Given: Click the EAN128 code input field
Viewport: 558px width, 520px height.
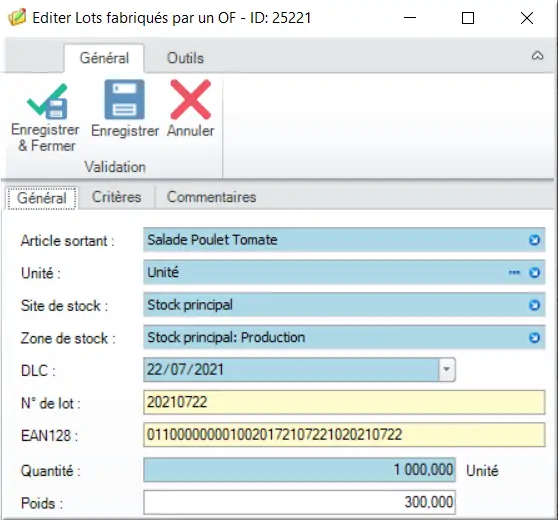Looking at the screenshot, I should click(x=344, y=435).
